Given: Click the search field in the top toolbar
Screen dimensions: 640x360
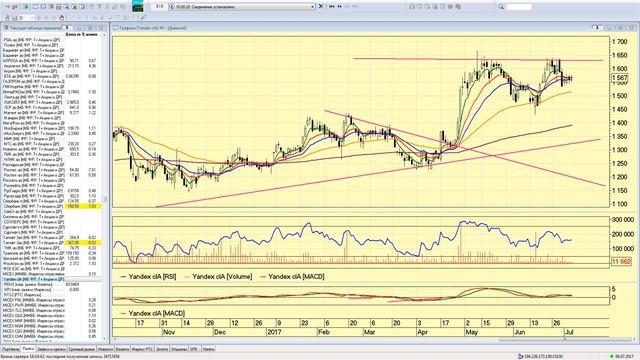Looking at the screenshot, I should pyautogui.click(x=519, y=7).
